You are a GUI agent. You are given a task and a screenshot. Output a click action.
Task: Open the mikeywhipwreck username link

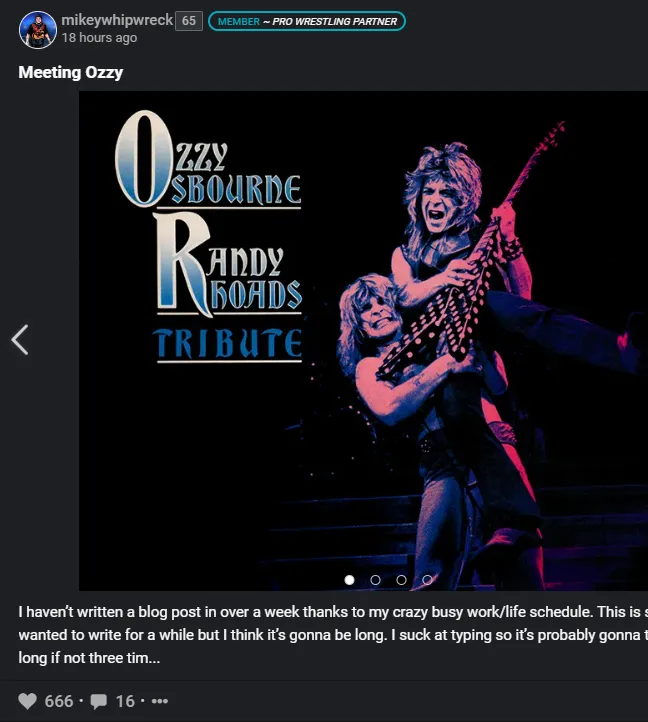[x=117, y=20]
